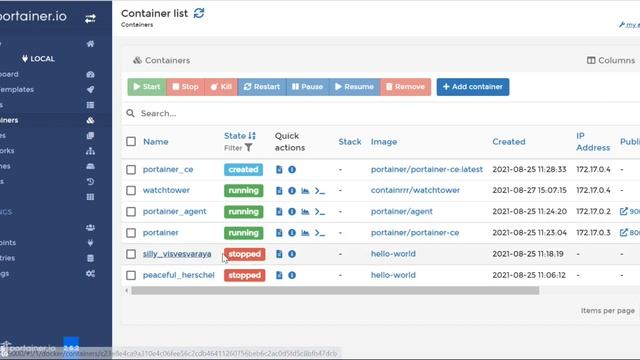
Task: Check the peaceful_herschel row checkbox
Action: click(x=131, y=275)
